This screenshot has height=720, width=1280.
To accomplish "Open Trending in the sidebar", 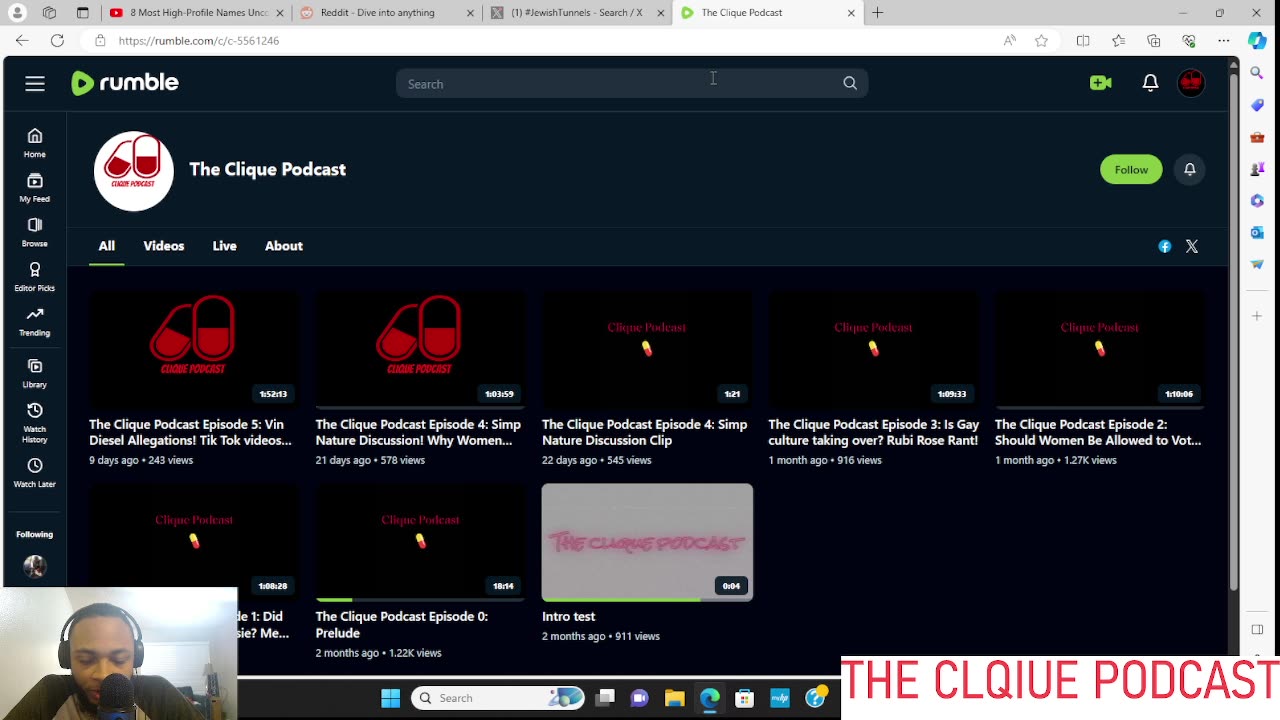I will 35,322.
